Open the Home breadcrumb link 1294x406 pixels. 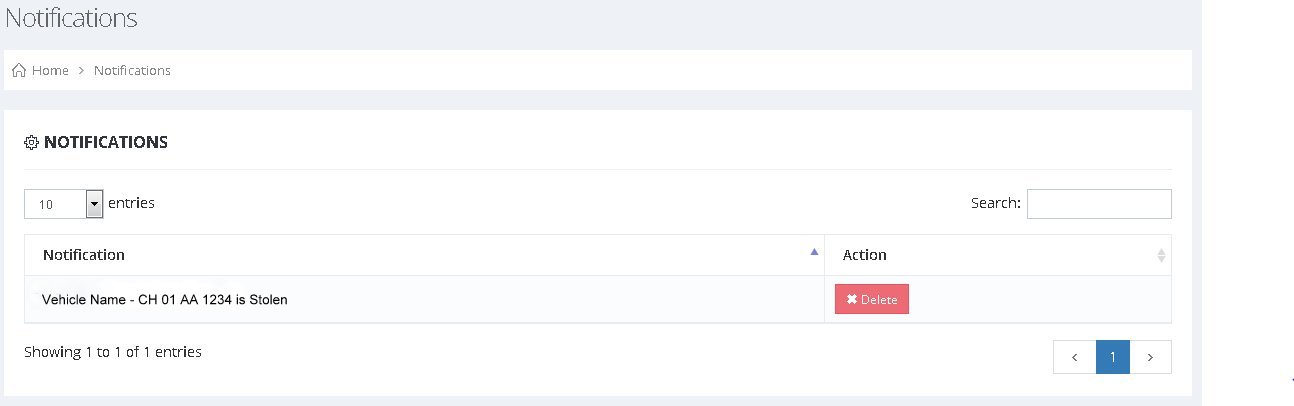(x=50, y=71)
